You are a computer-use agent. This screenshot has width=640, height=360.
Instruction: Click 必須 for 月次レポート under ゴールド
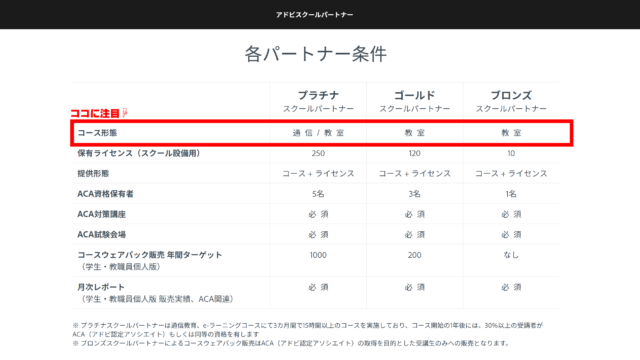[x=415, y=287]
